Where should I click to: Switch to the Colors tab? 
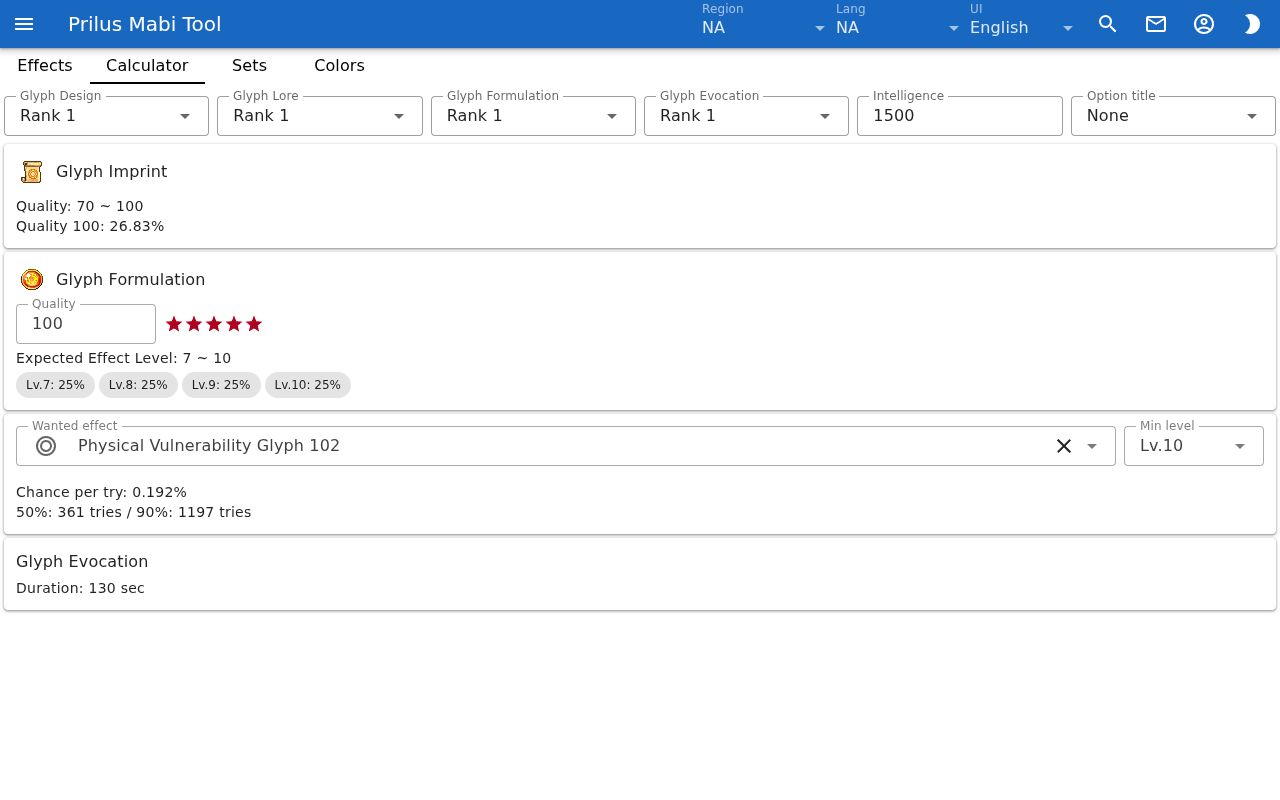click(x=339, y=66)
